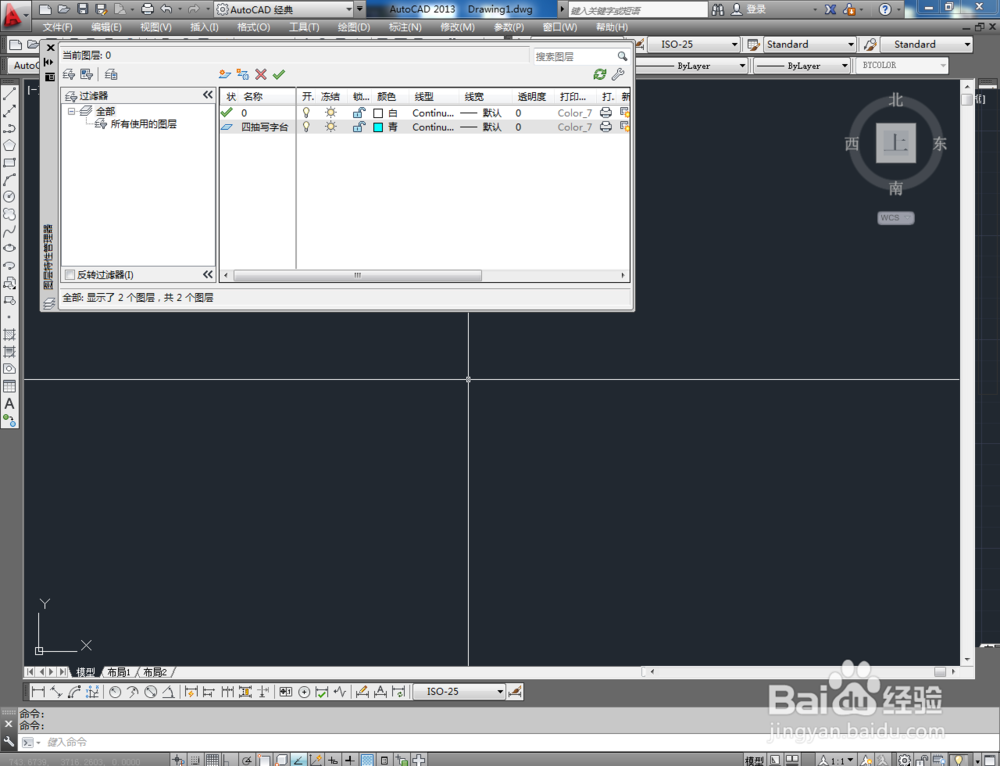Check the 反转过滤器 checkbox

pyautogui.click(x=70, y=275)
